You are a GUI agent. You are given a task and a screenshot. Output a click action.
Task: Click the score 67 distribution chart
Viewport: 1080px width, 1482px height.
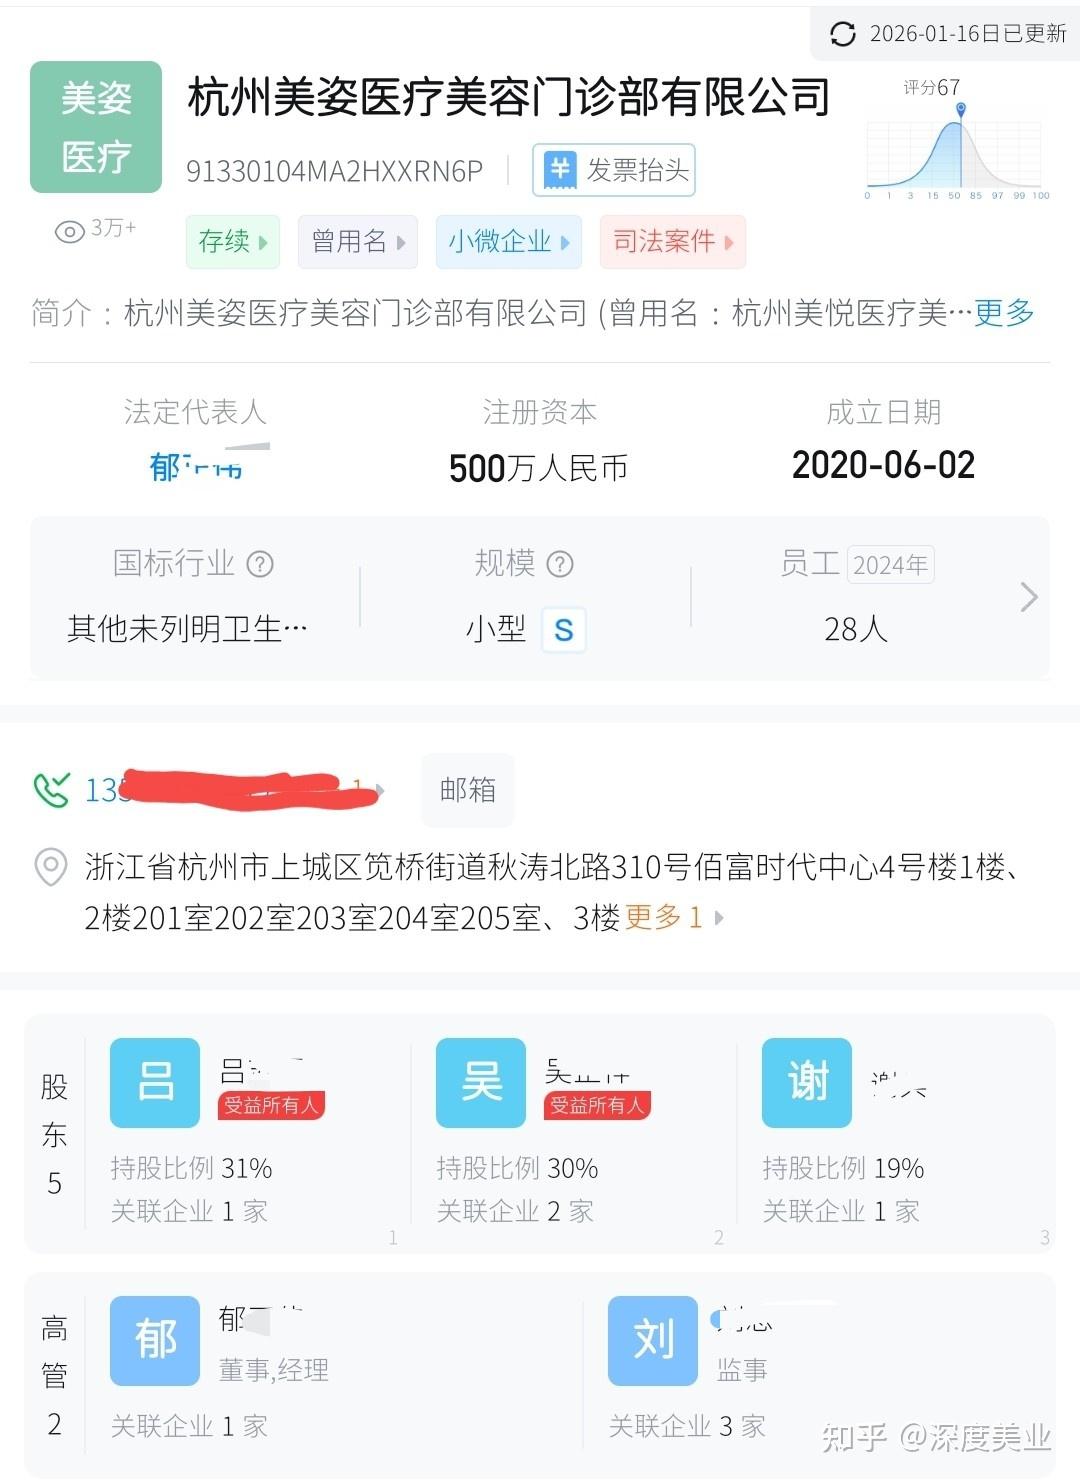(x=955, y=150)
